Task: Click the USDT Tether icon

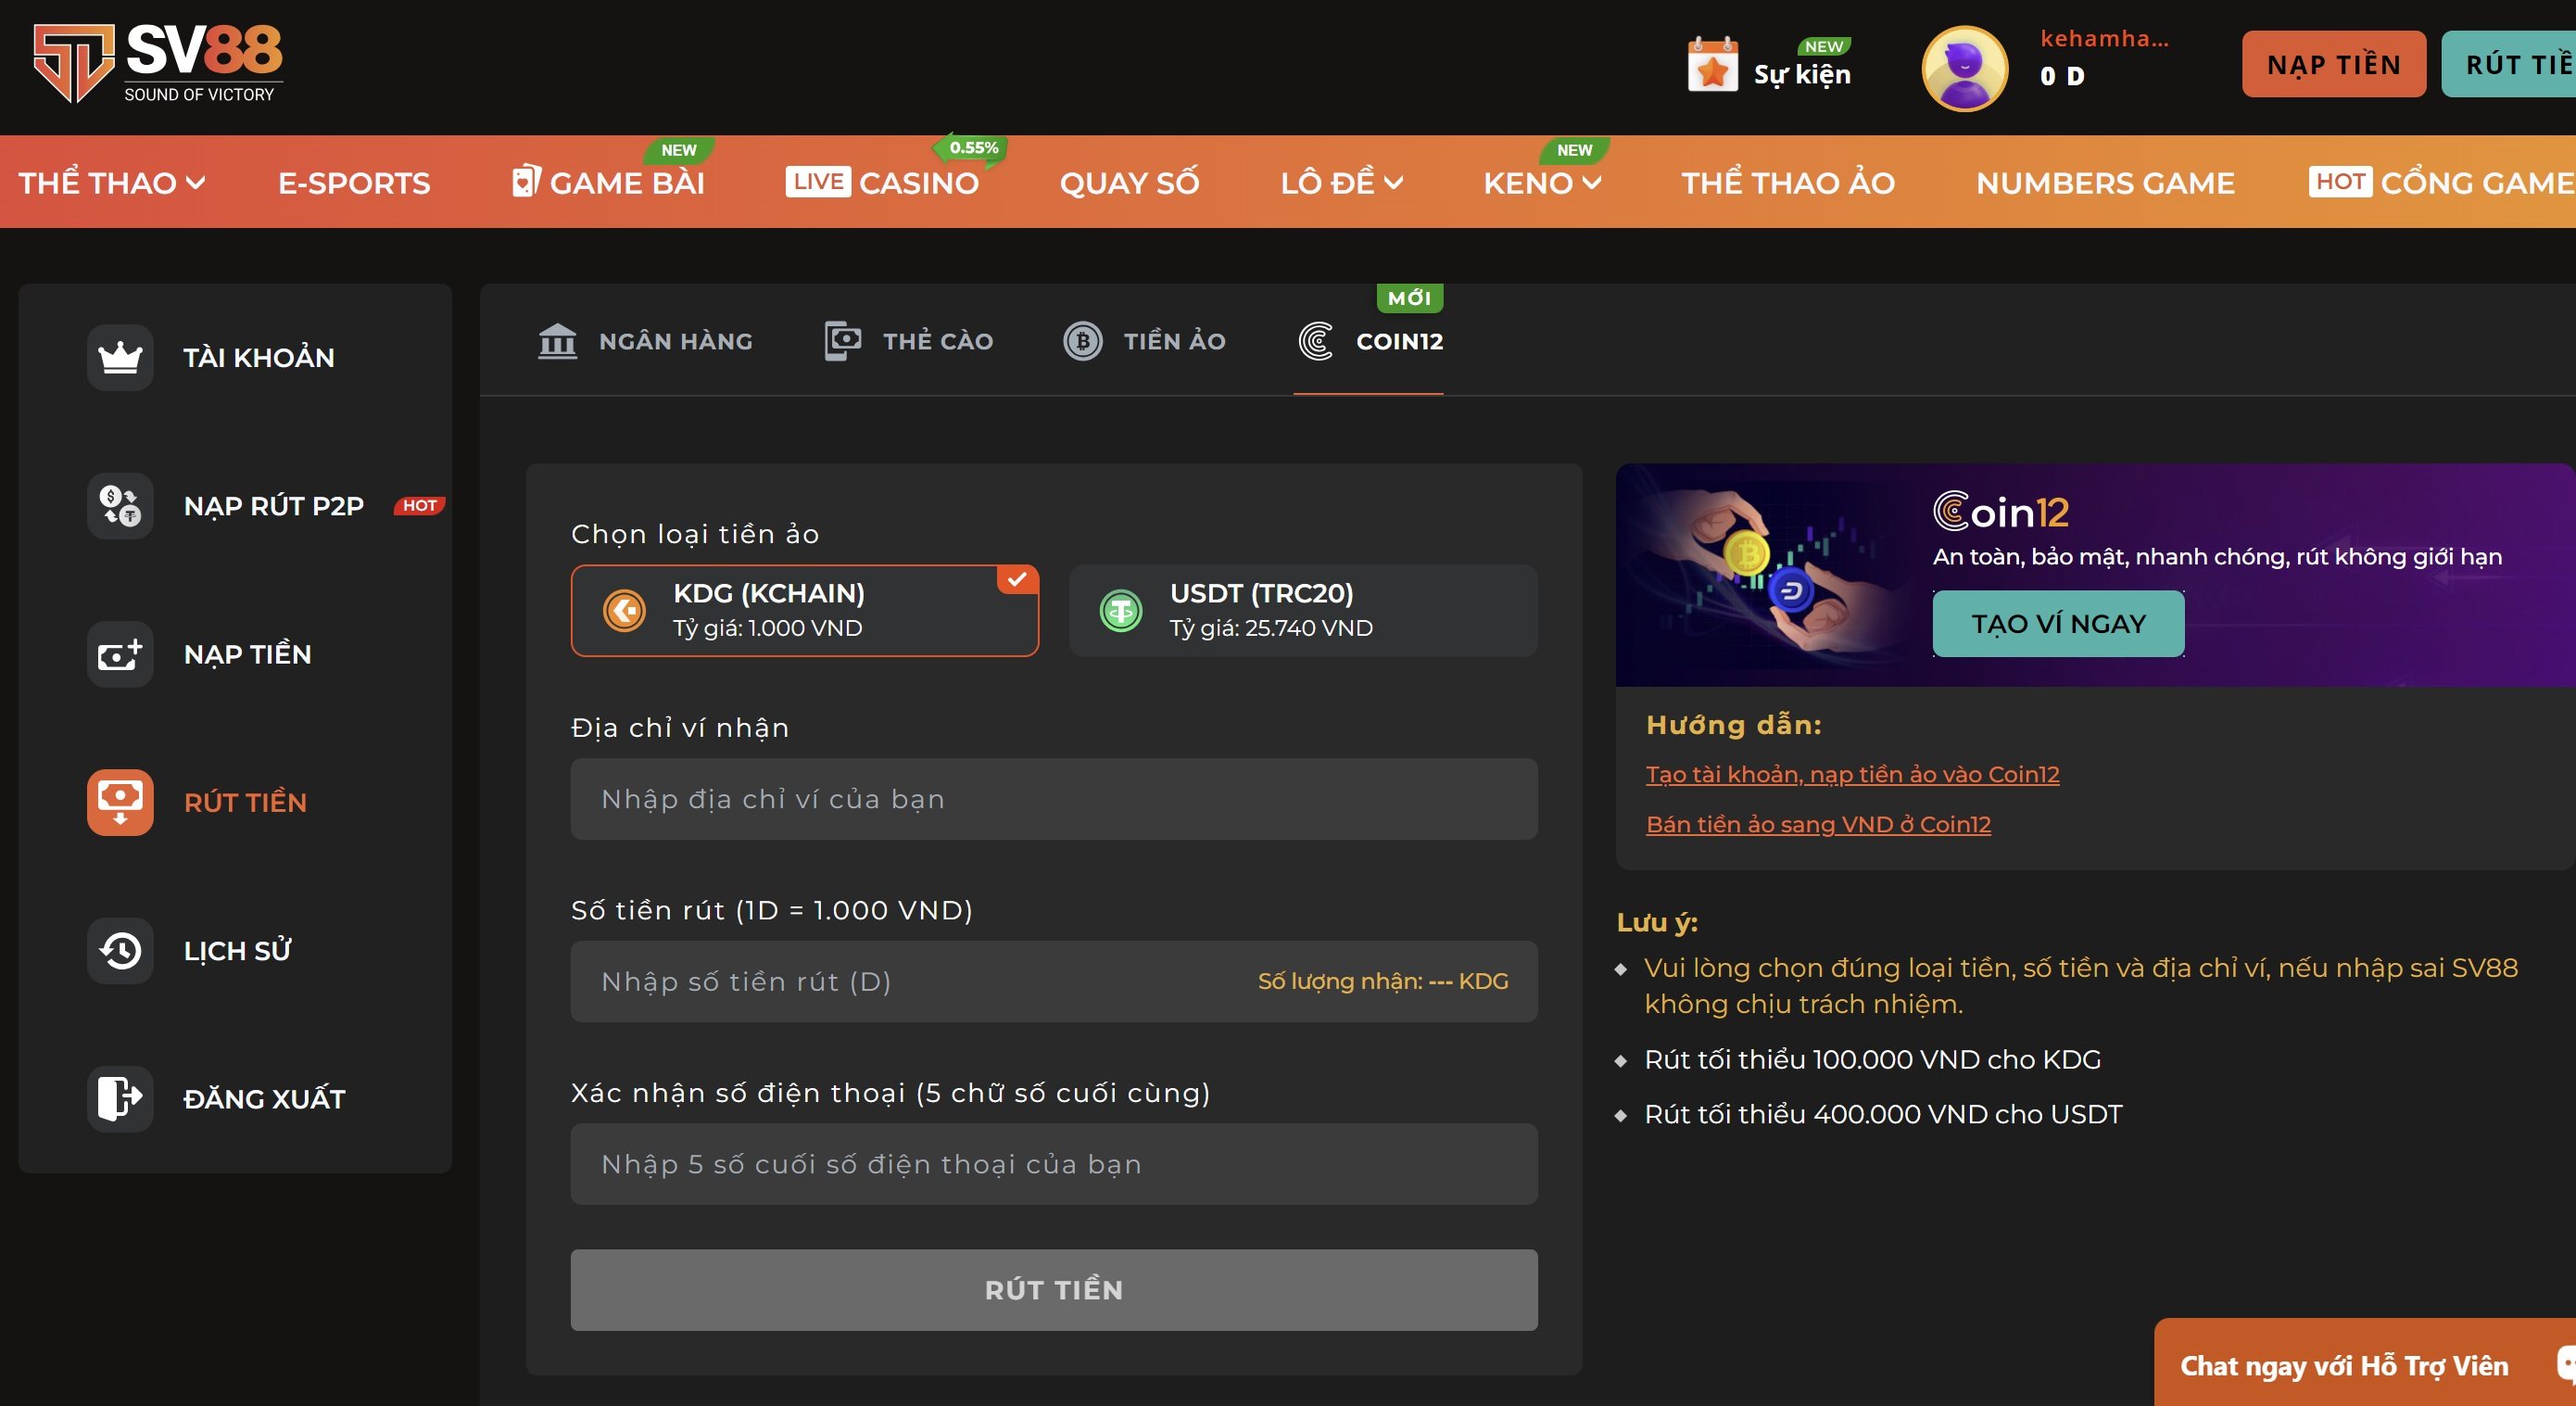Action: click(x=1120, y=610)
